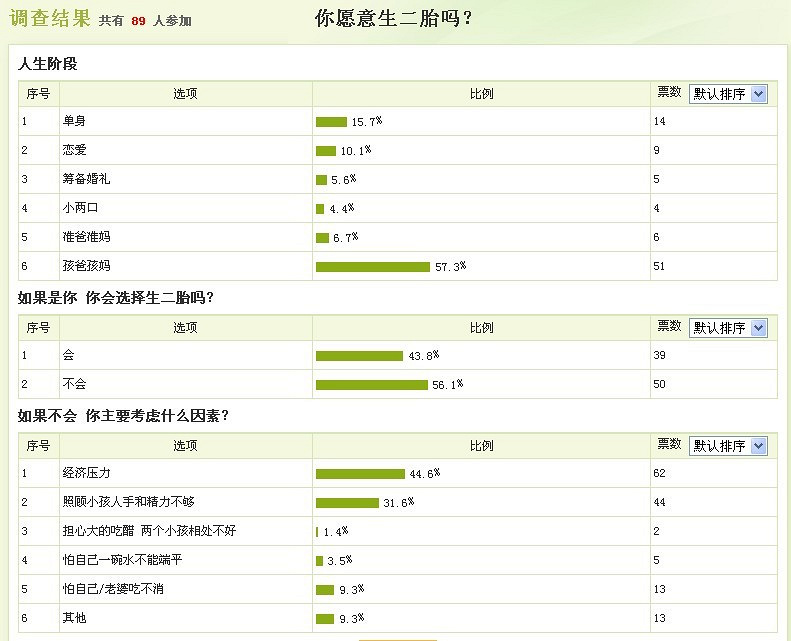
Task: Select the 恋爱 option text
Action: (74, 150)
